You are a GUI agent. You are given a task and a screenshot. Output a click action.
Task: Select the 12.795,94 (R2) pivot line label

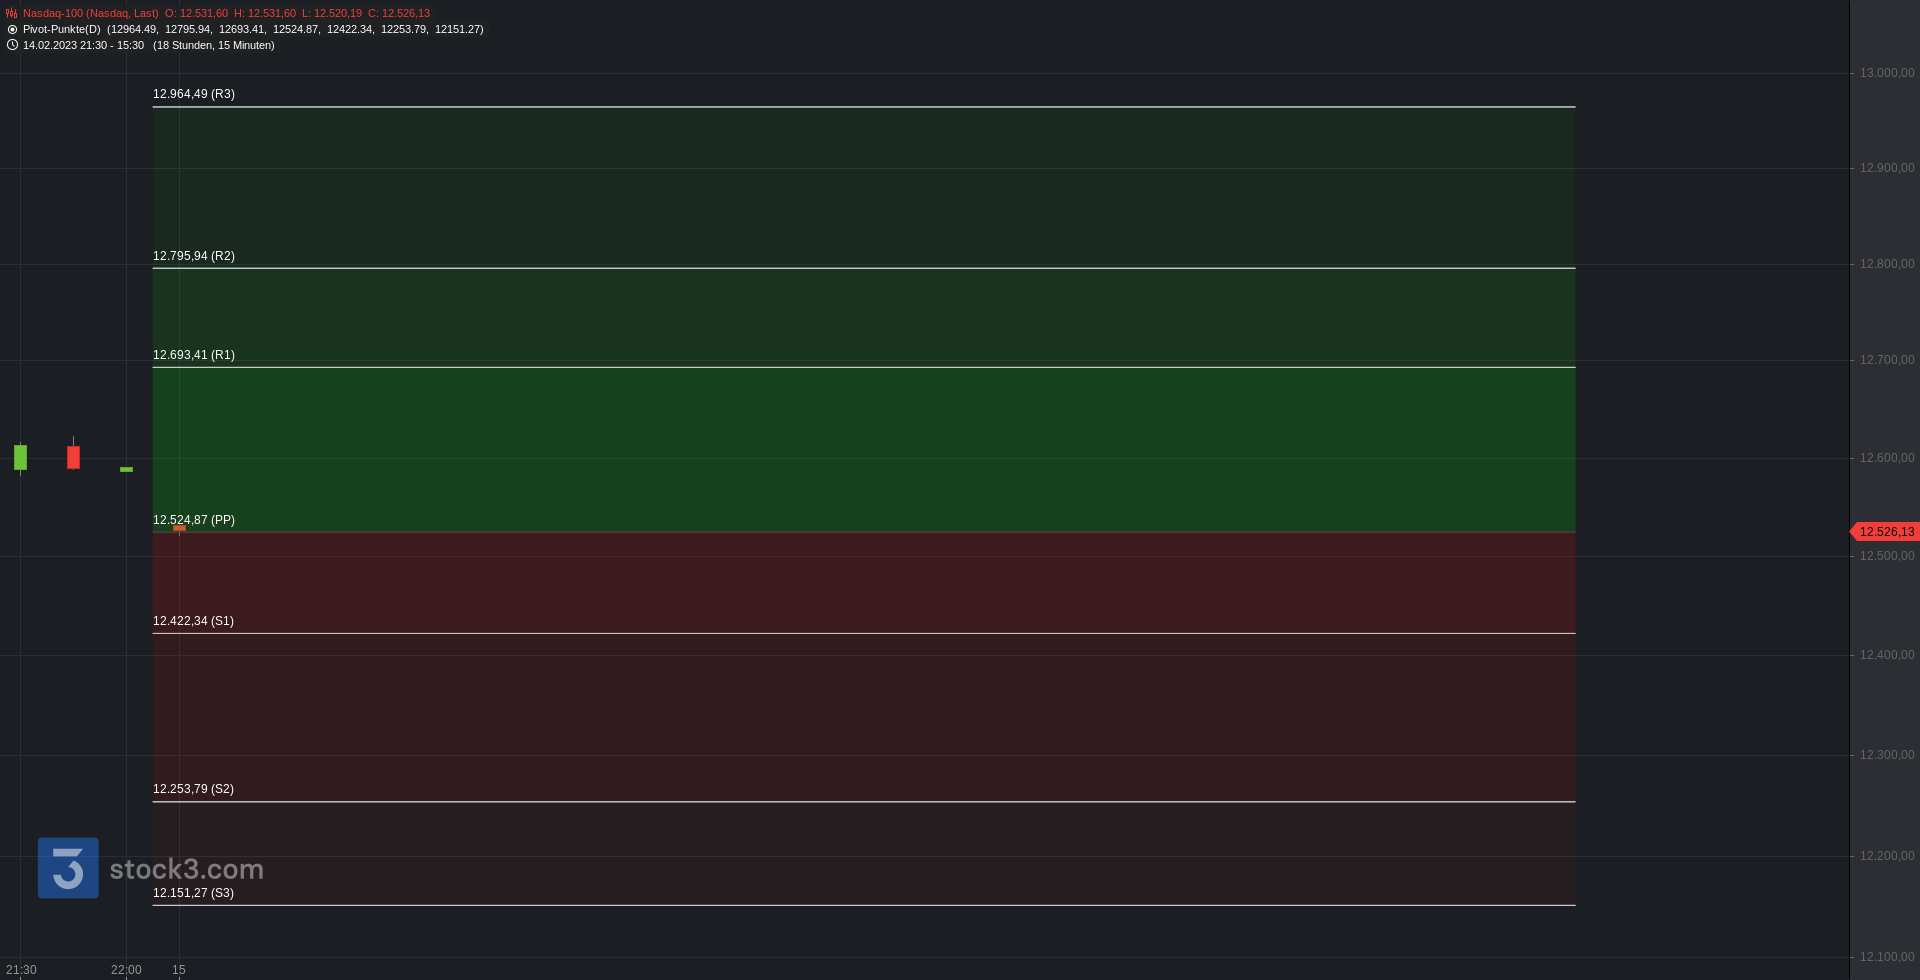[x=194, y=256]
